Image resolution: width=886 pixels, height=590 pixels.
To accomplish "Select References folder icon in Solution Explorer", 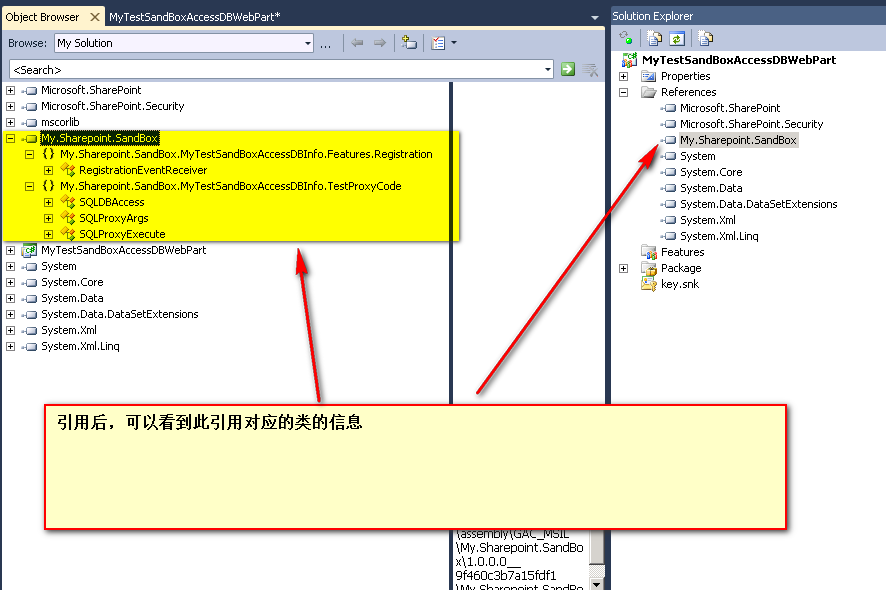I will click(649, 92).
